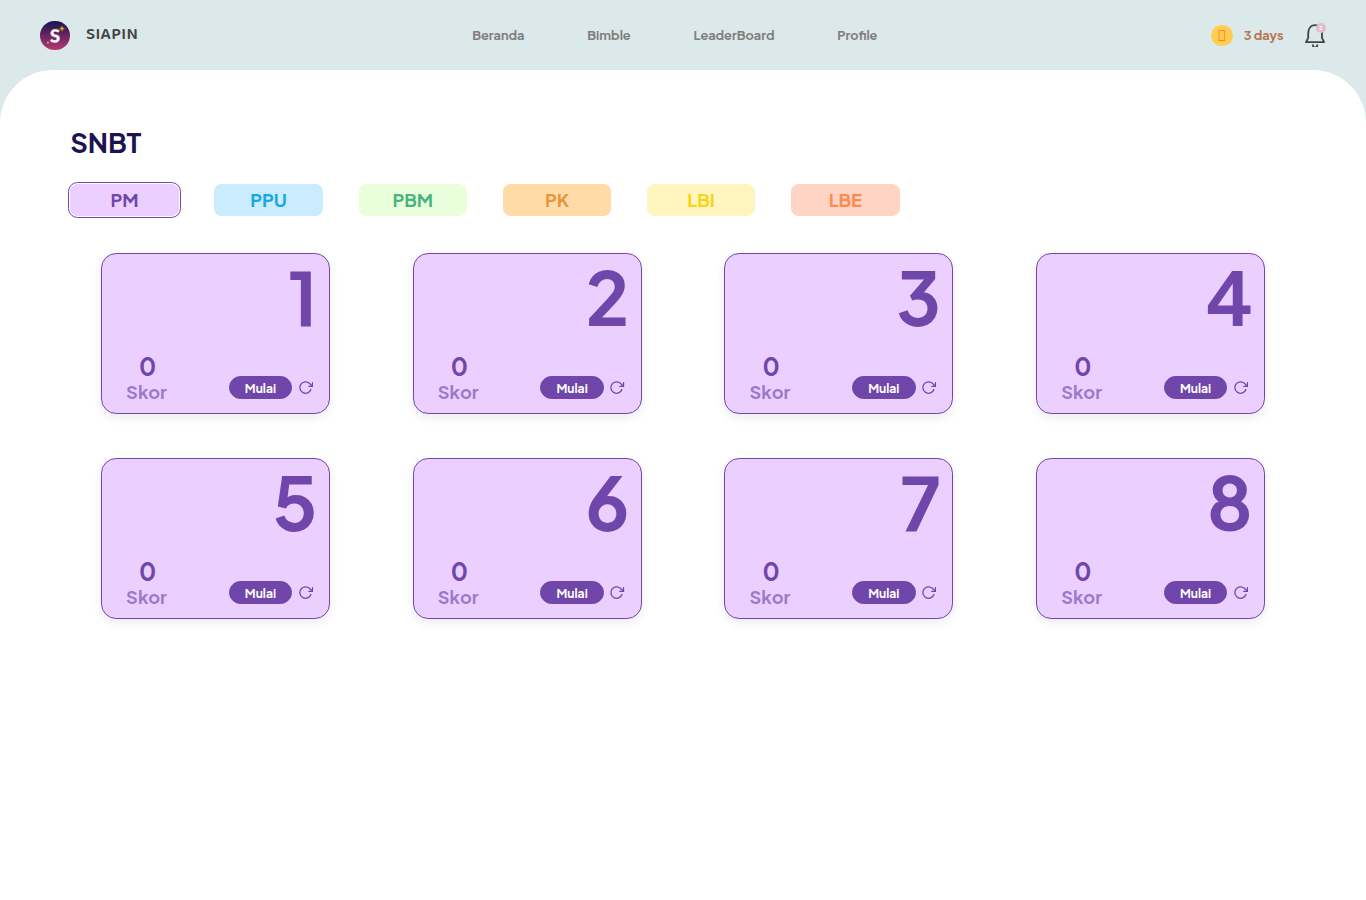Start set 1 with Mulai
This screenshot has width=1366, height=900.
click(x=260, y=388)
